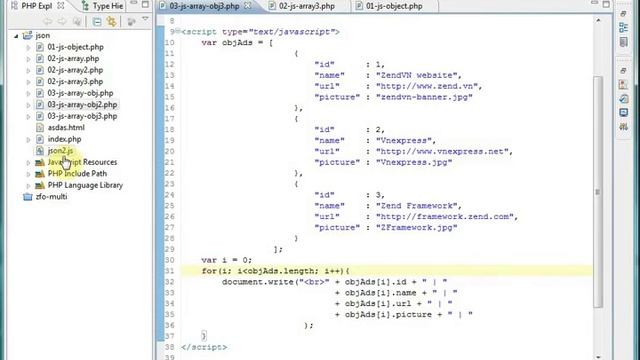Close the 03-js-array-obj3.php editor tab

pos(248,6)
